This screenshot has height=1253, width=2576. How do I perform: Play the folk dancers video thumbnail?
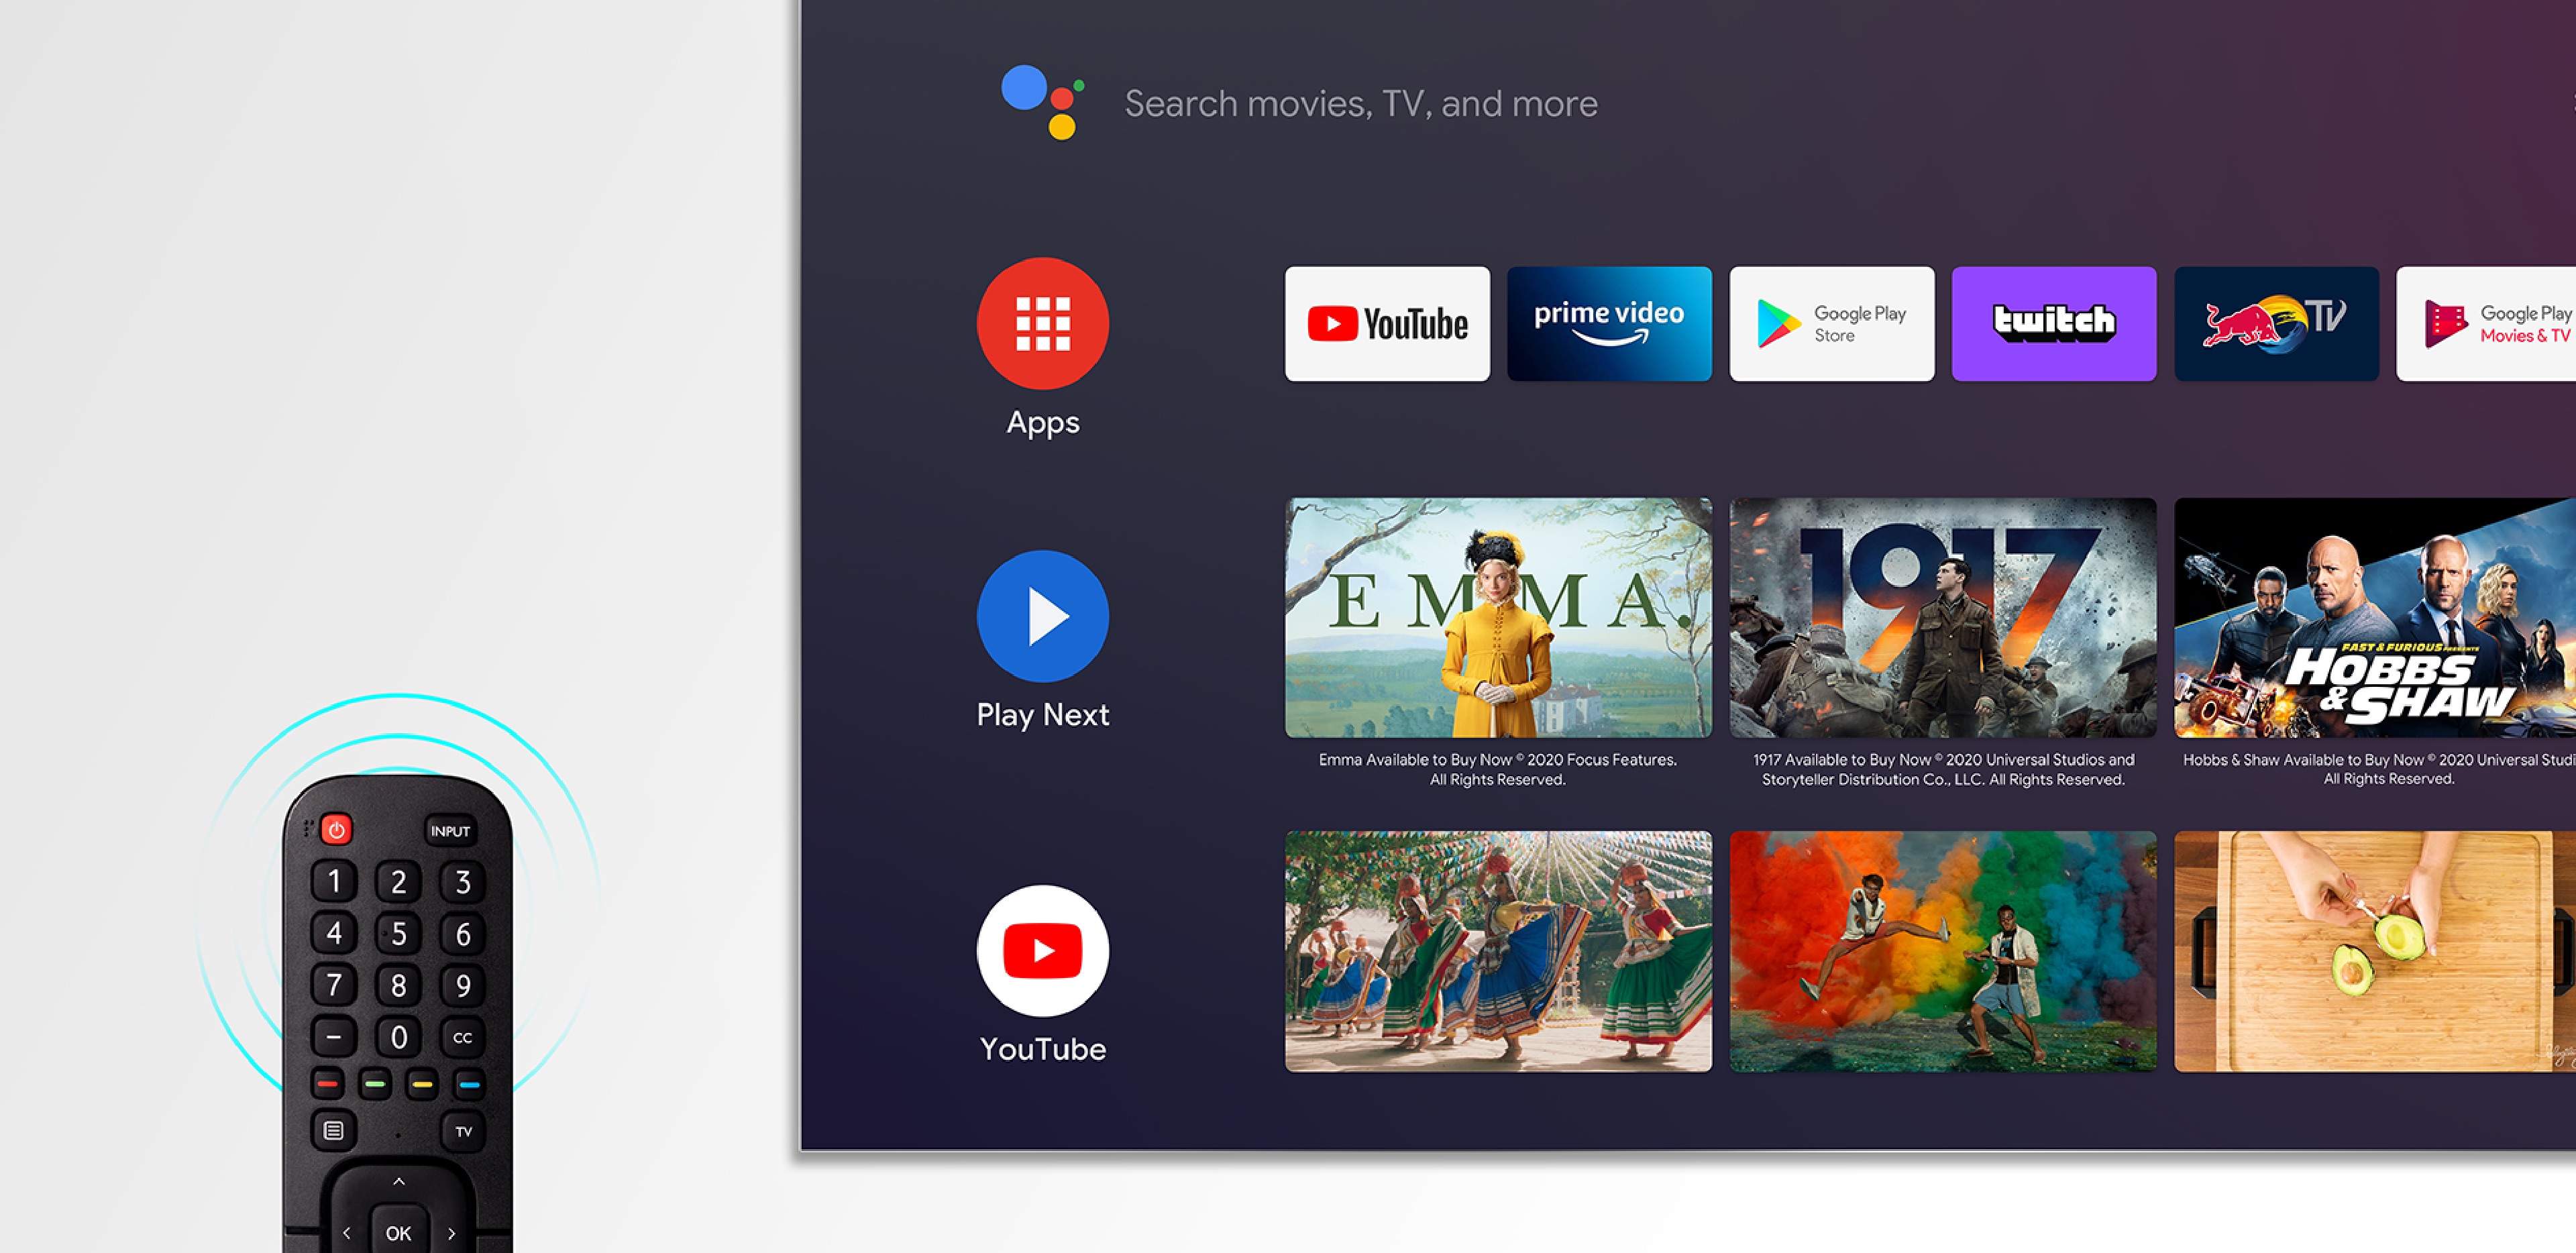coord(1497,951)
